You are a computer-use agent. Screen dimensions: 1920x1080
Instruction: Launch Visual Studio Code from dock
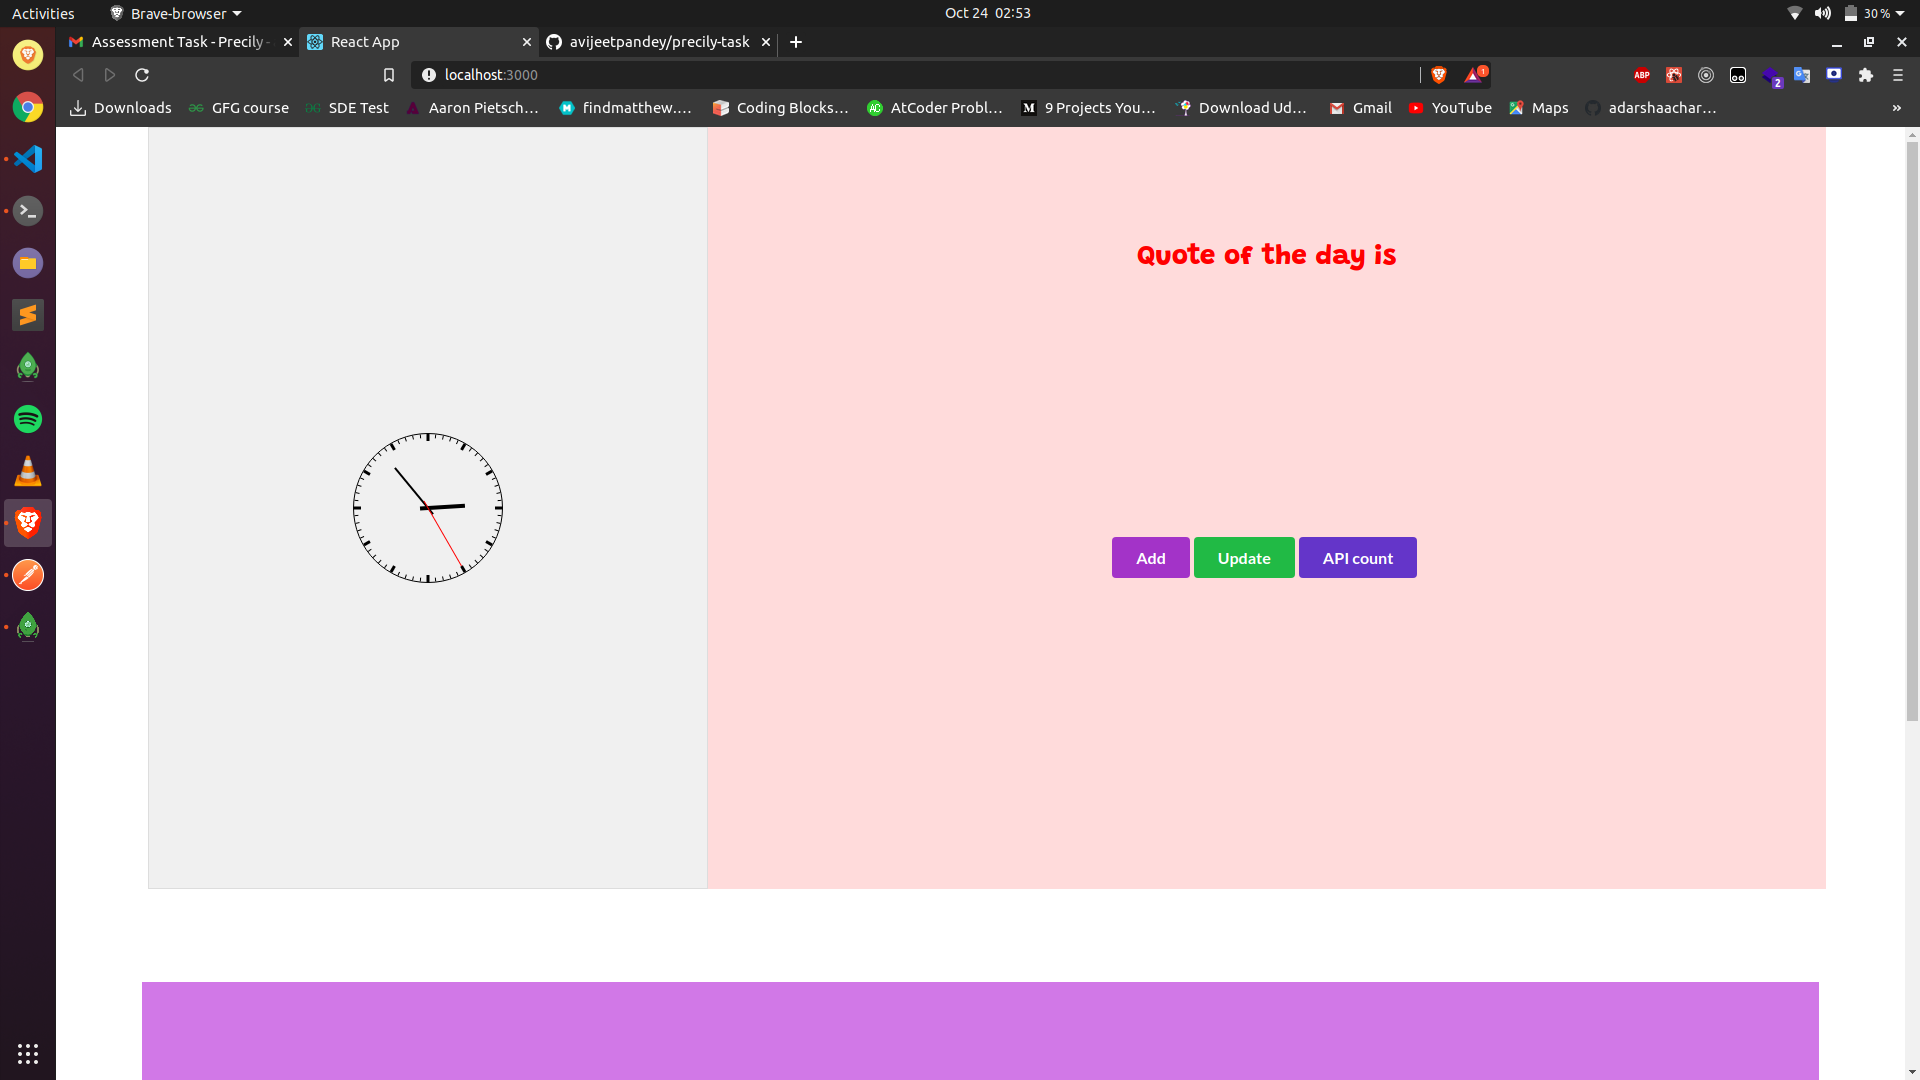(28, 159)
